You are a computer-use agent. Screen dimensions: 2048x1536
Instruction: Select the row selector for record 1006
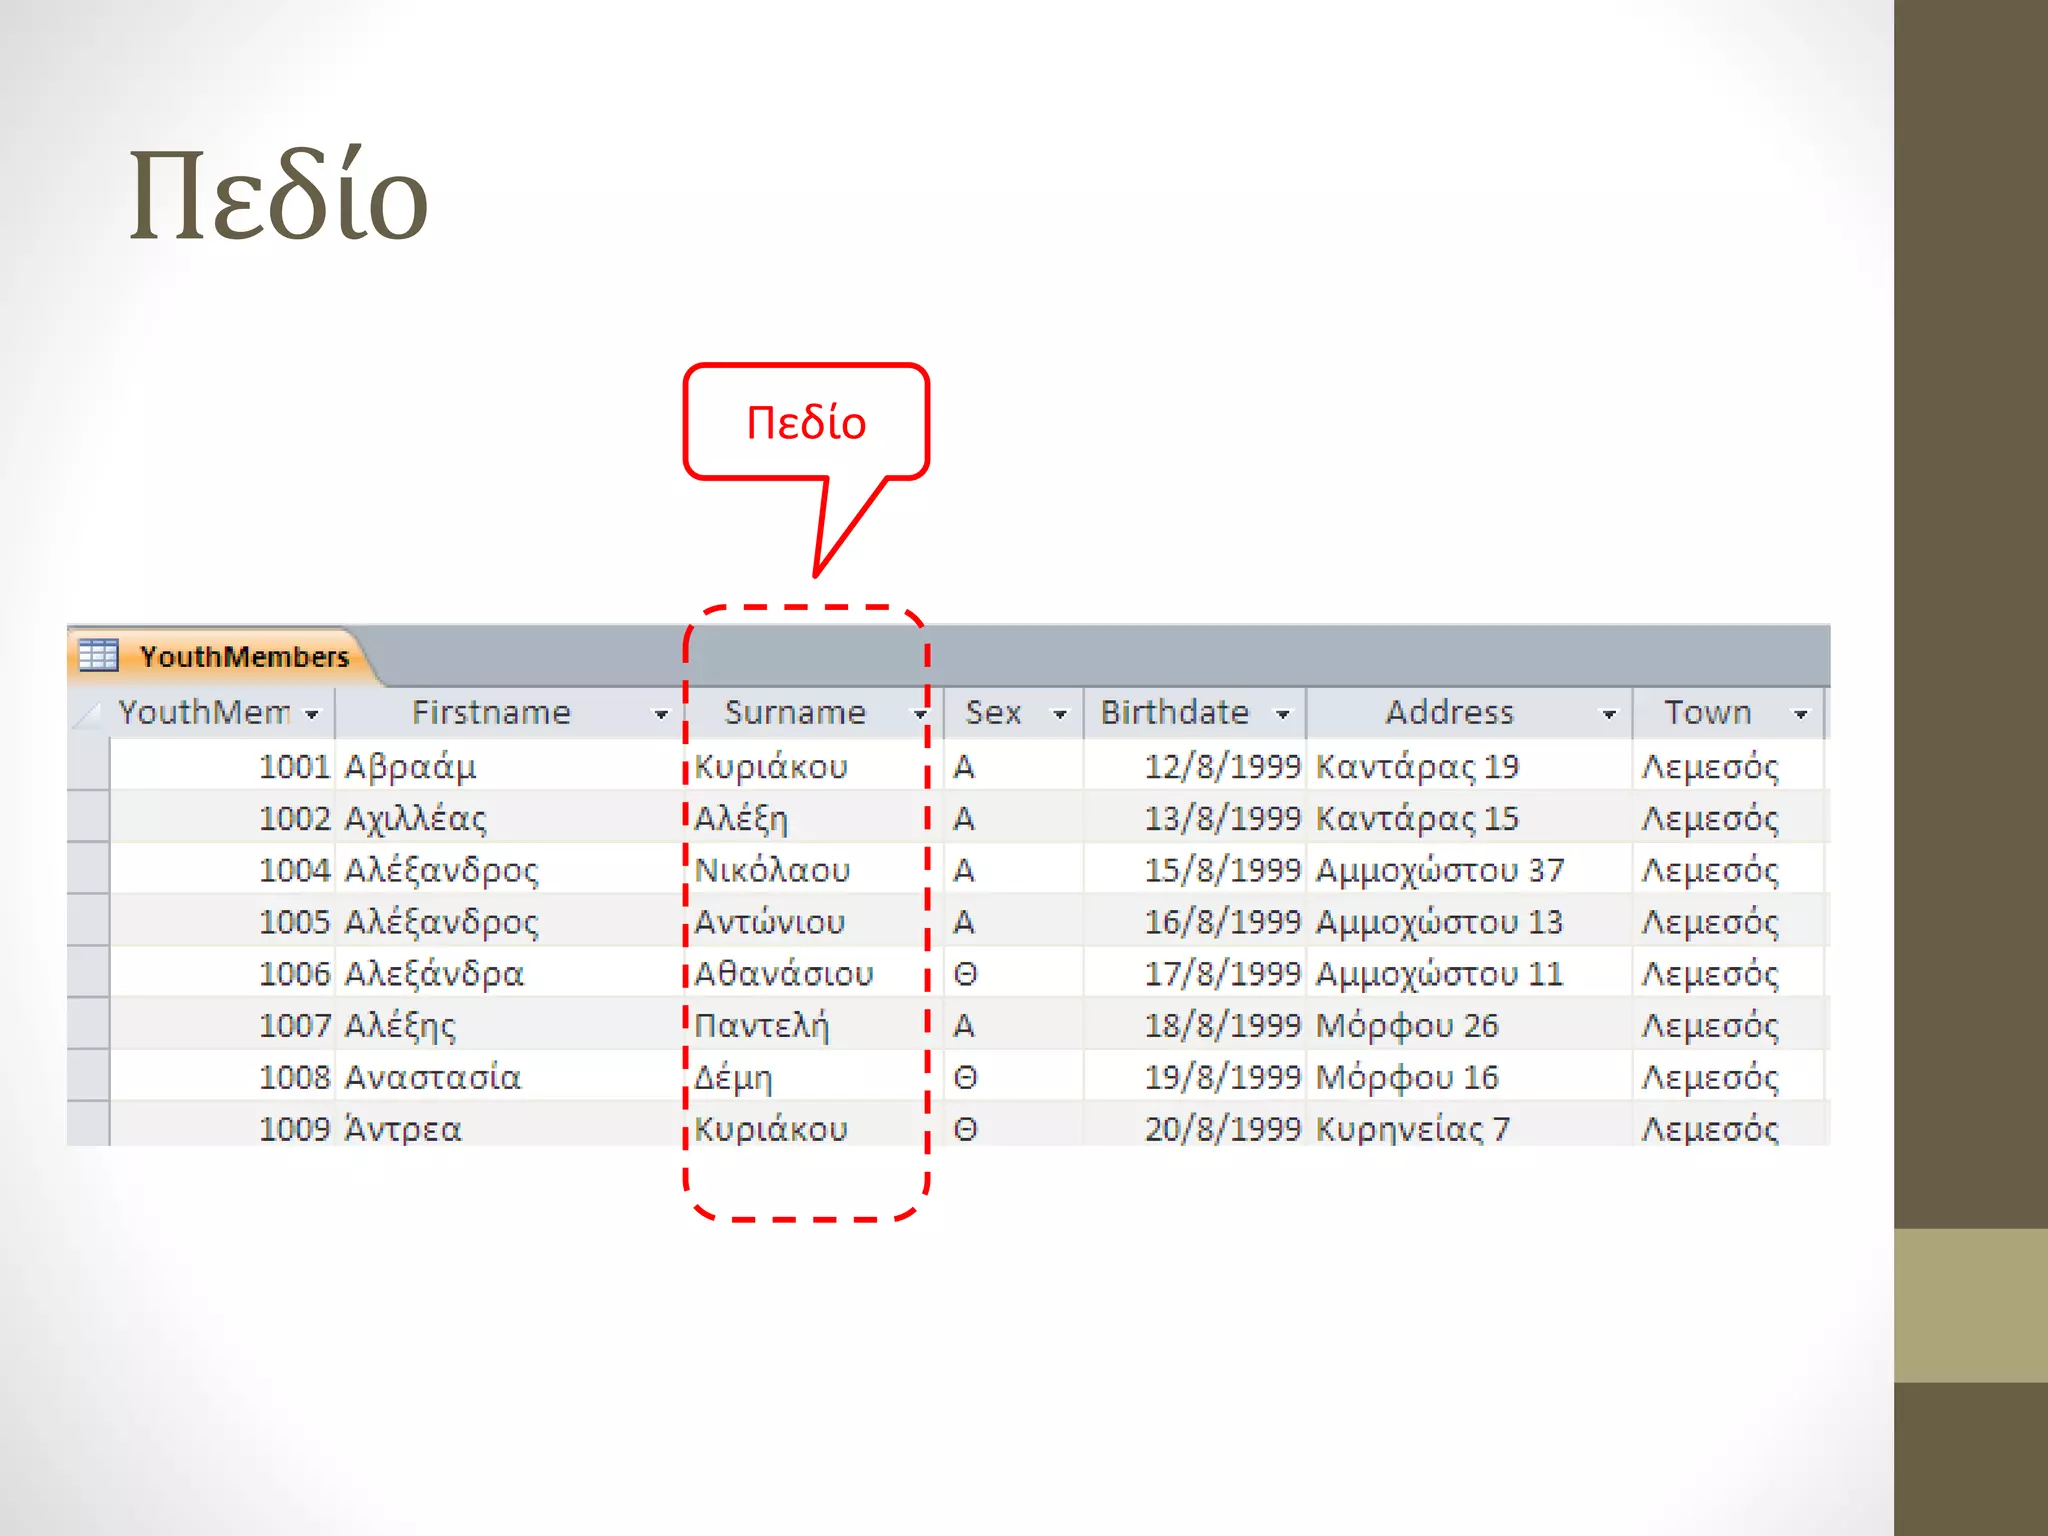point(88,973)
